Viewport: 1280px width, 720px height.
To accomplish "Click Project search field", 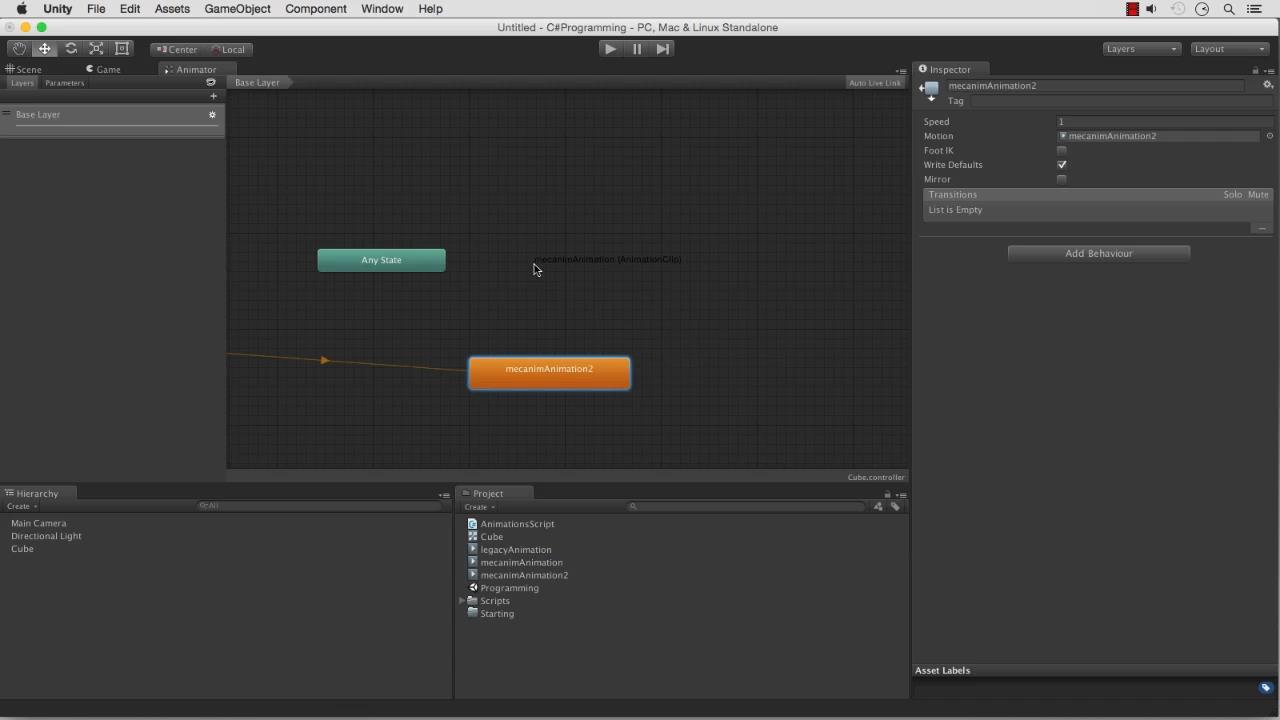I will pos(745,507).
